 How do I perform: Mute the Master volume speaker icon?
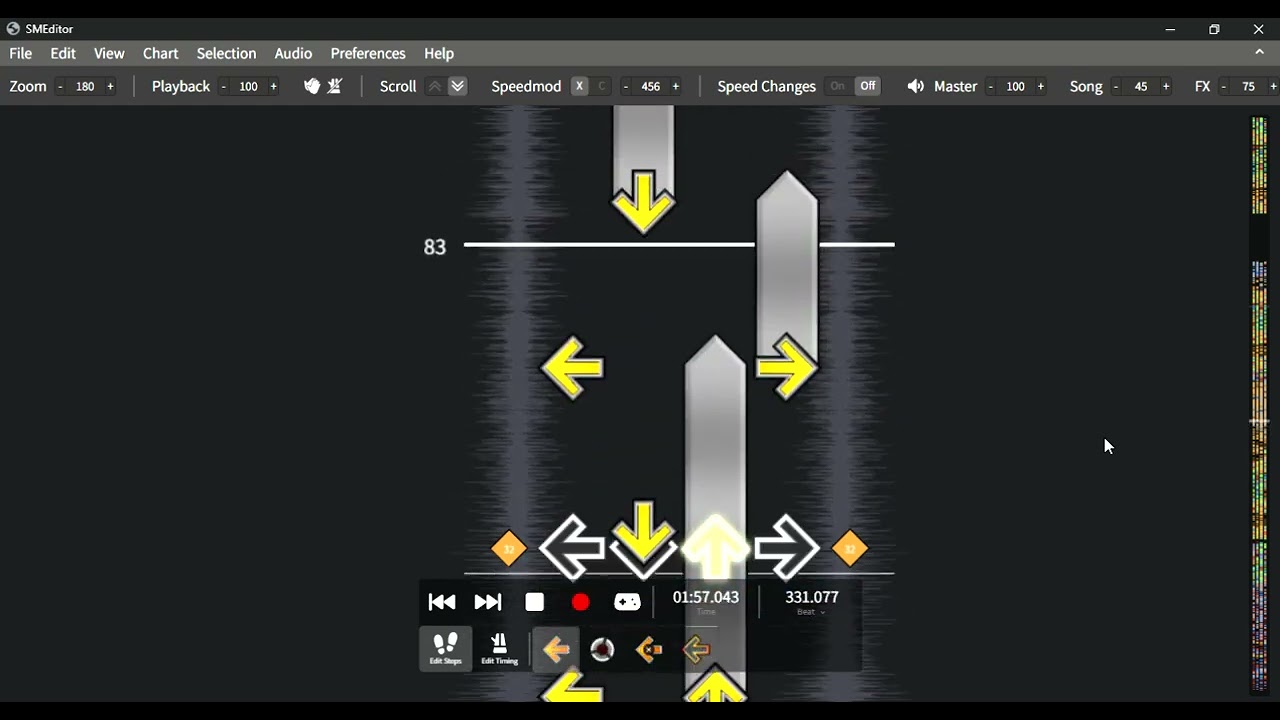(915, 86)
